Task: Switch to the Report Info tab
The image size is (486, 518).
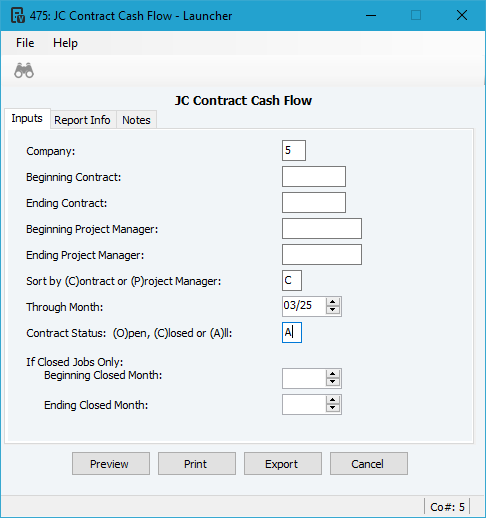Action: click(82, 120)
